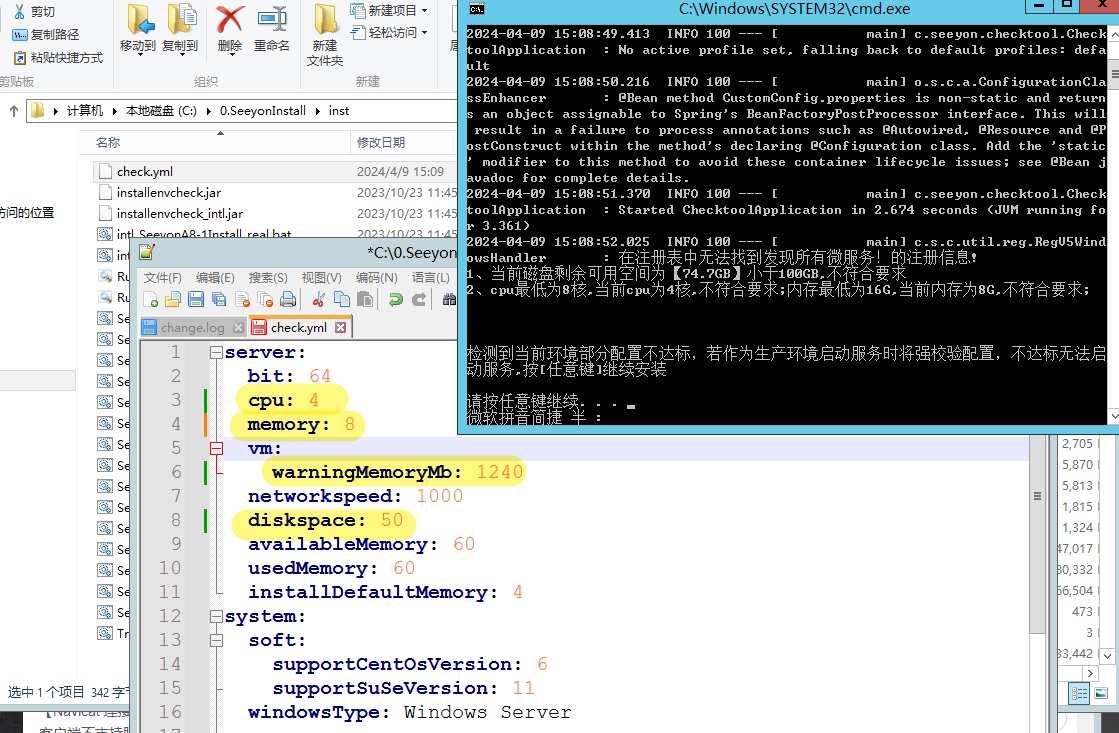1119x733 pixels.
Task: Open the 文件(F) menu
Action: [x=163, y=278]
